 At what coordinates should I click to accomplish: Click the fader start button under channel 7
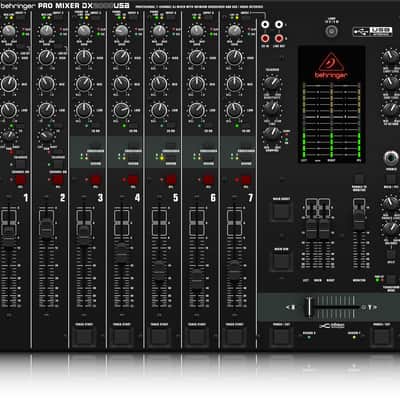pos(235,336)
